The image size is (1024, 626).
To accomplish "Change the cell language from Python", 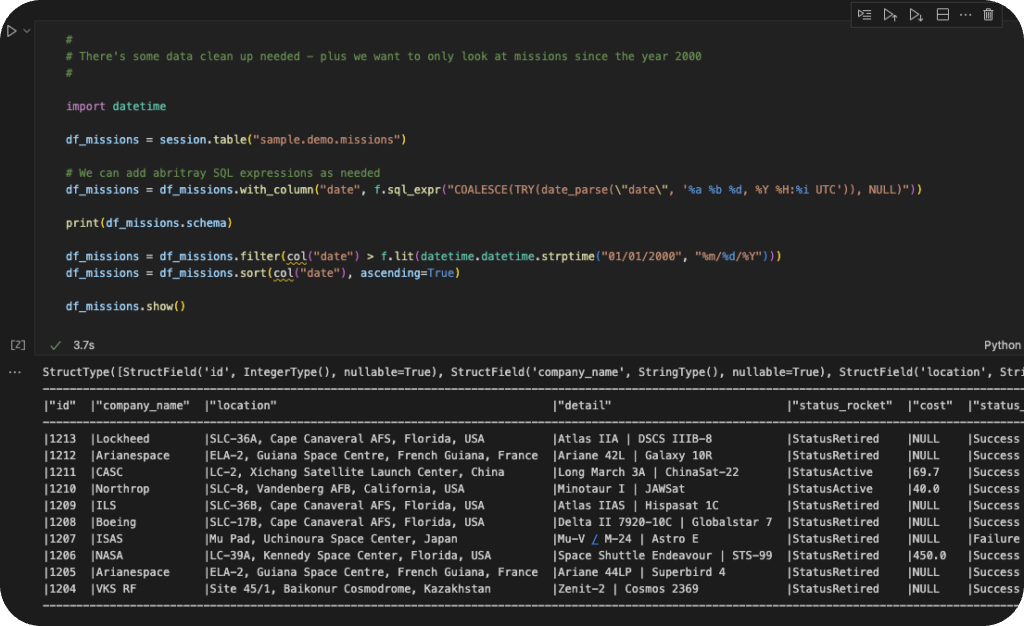I will 1002,345.
